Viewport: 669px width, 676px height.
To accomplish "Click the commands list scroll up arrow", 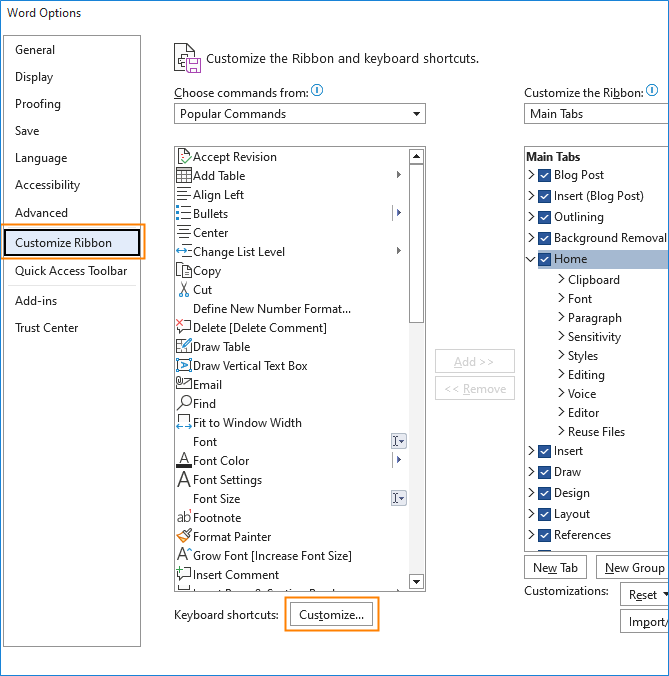I will pos(416,156).
